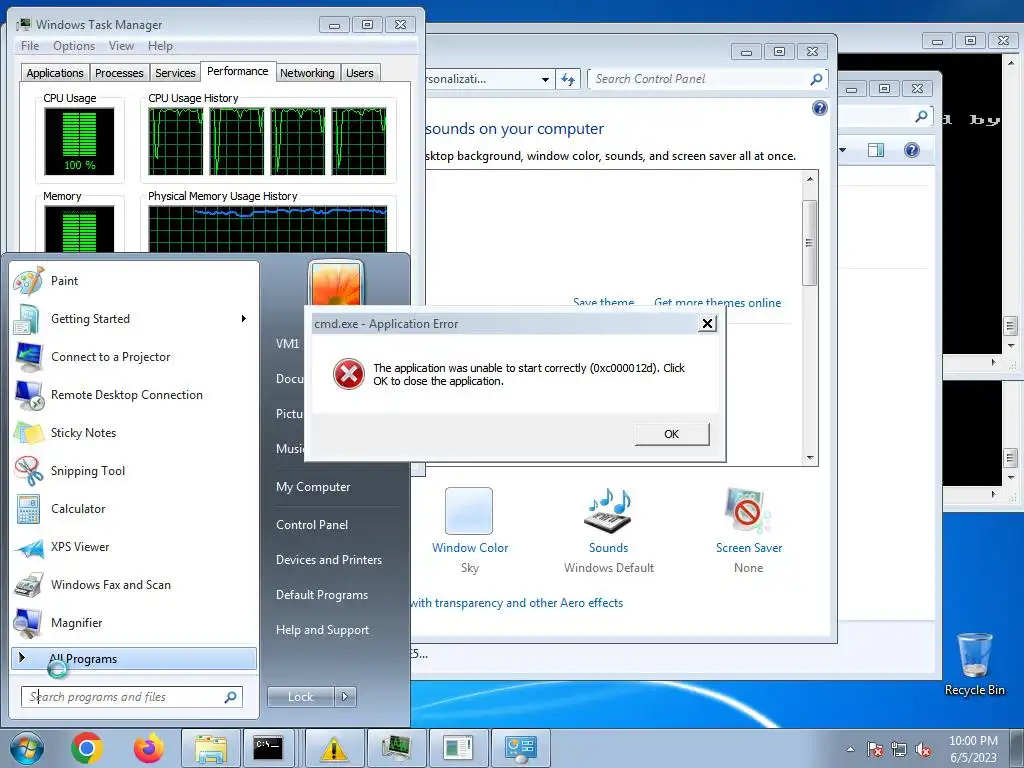
Task: Open Help and Support
Action: [323, 630]
